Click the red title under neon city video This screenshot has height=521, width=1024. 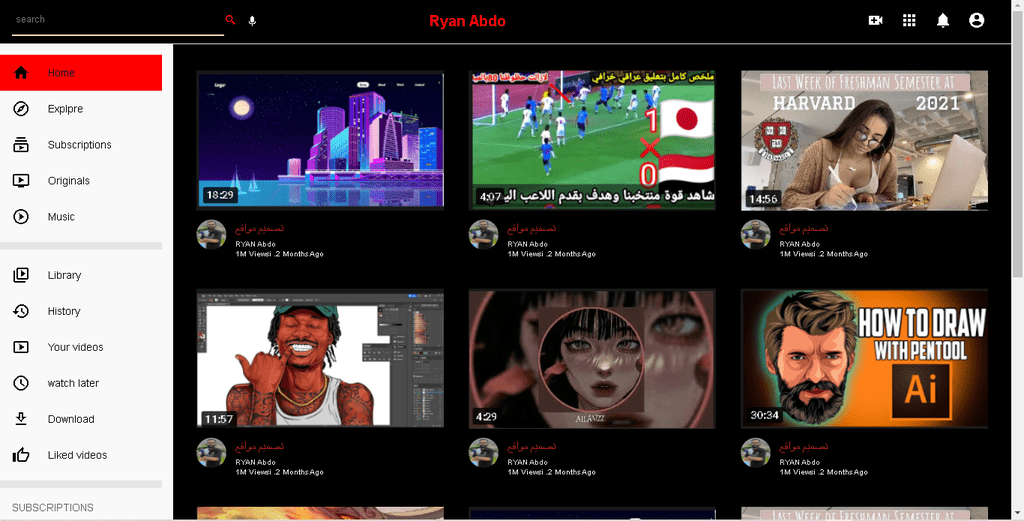pyautogui.click(x=259, y=229)
